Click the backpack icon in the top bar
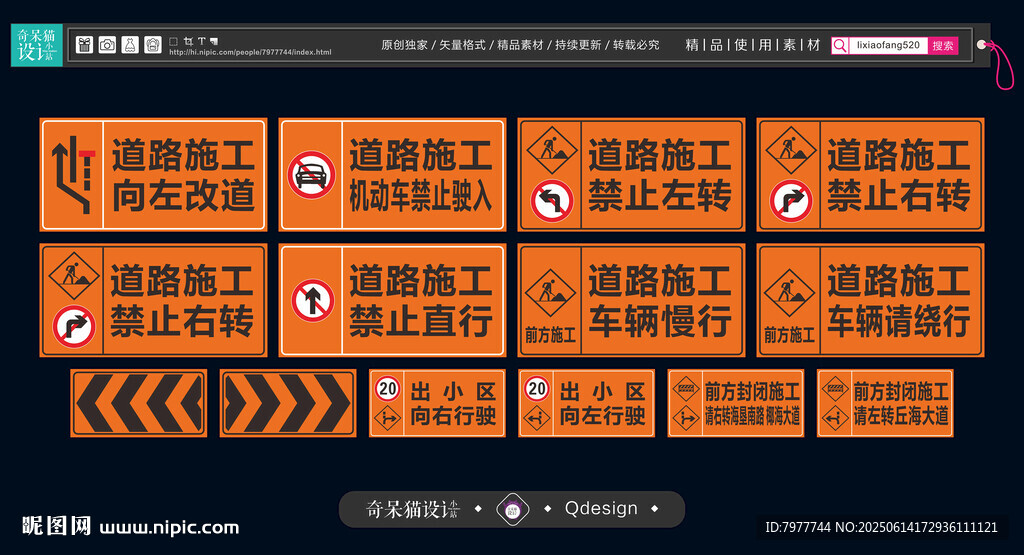This screenshot has height=555, width=1024. 153,44
